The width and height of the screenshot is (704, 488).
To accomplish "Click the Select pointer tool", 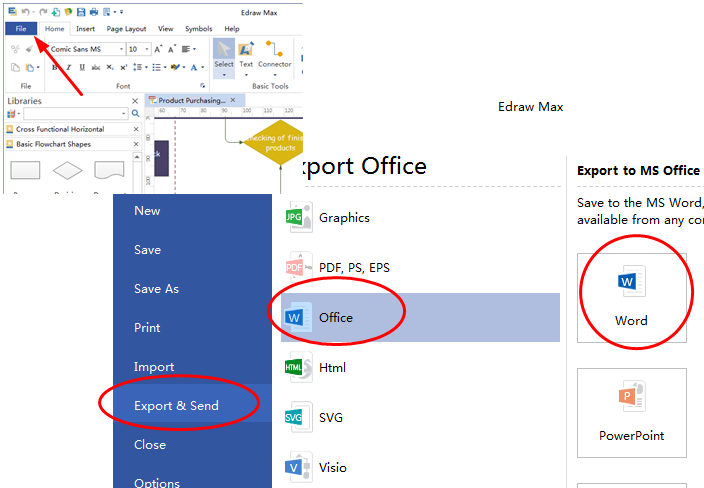I will click(x=224, y=50).
